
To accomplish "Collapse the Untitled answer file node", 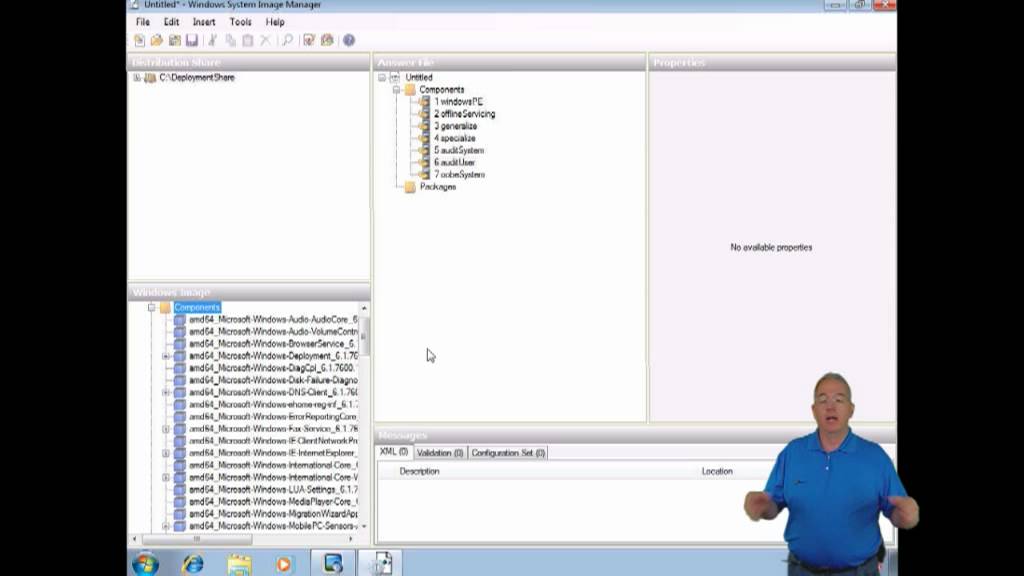I will (382, 78).
